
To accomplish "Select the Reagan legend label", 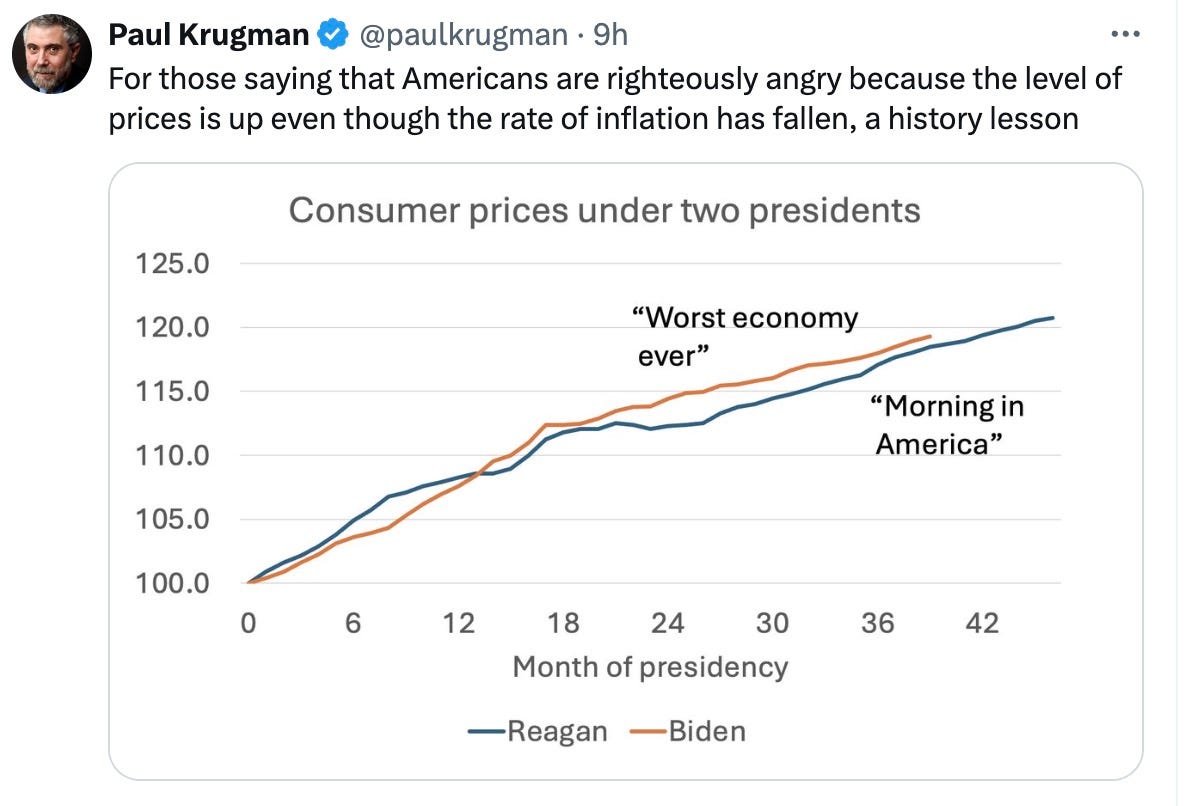I will [557, 731].
